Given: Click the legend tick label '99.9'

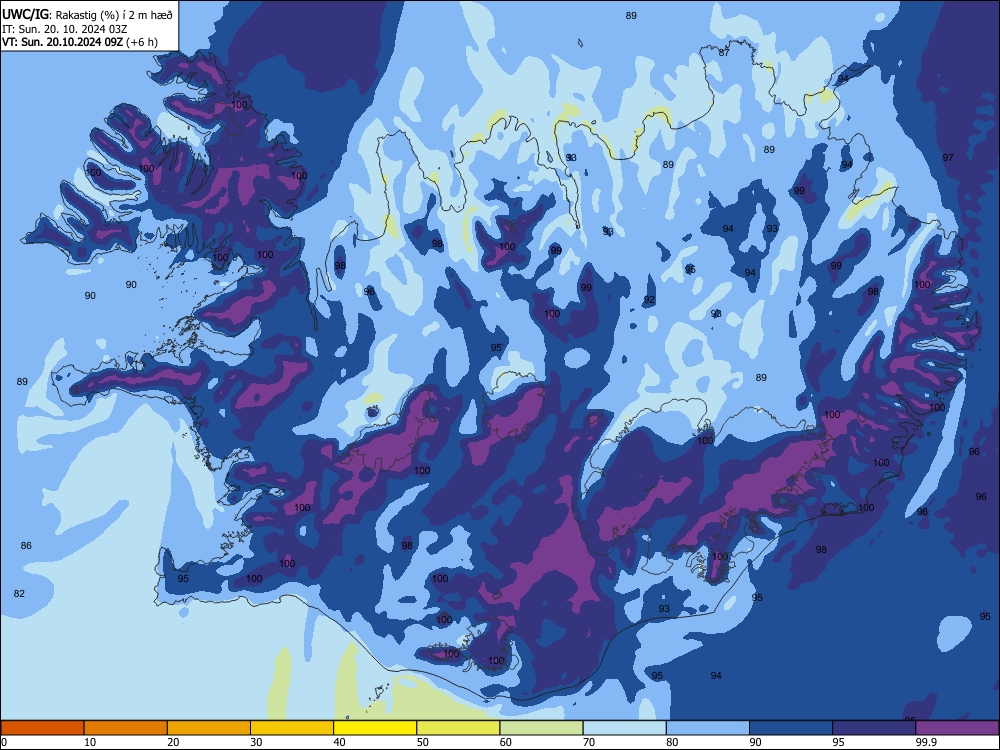Looking at the screenshot, I should [x=926, y=742].
